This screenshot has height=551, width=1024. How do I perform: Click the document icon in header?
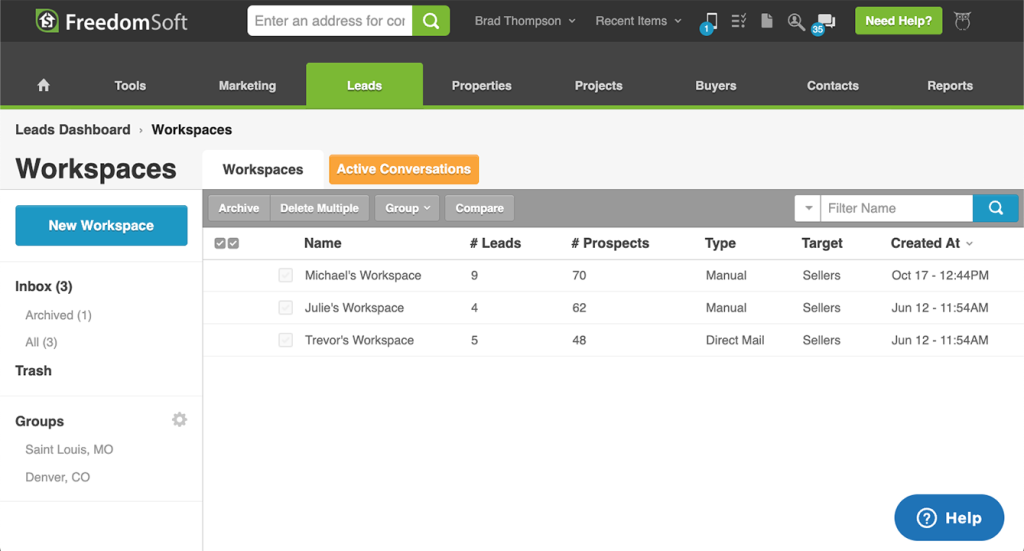[767, 21]
